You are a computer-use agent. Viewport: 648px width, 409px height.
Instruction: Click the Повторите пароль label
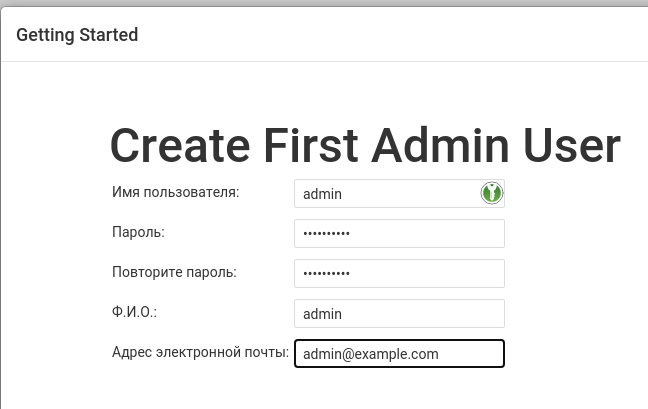(174, 272)
